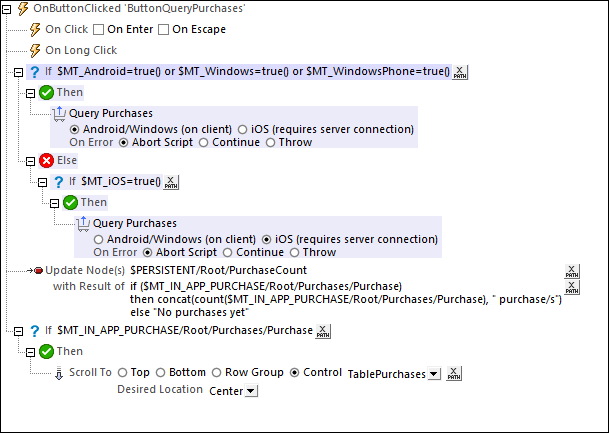Select the second Query Purchases action label
The width and height of the screenshot is (609, 433).
point(135,223)
